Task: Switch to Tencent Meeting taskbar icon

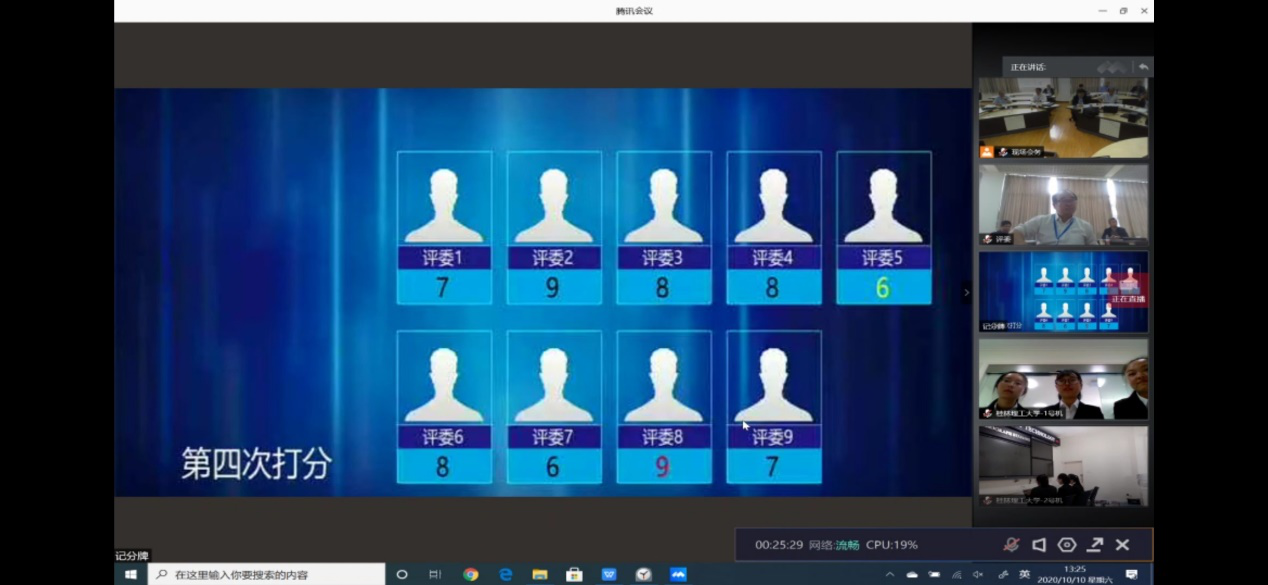Action: click(x=678, y=575)
